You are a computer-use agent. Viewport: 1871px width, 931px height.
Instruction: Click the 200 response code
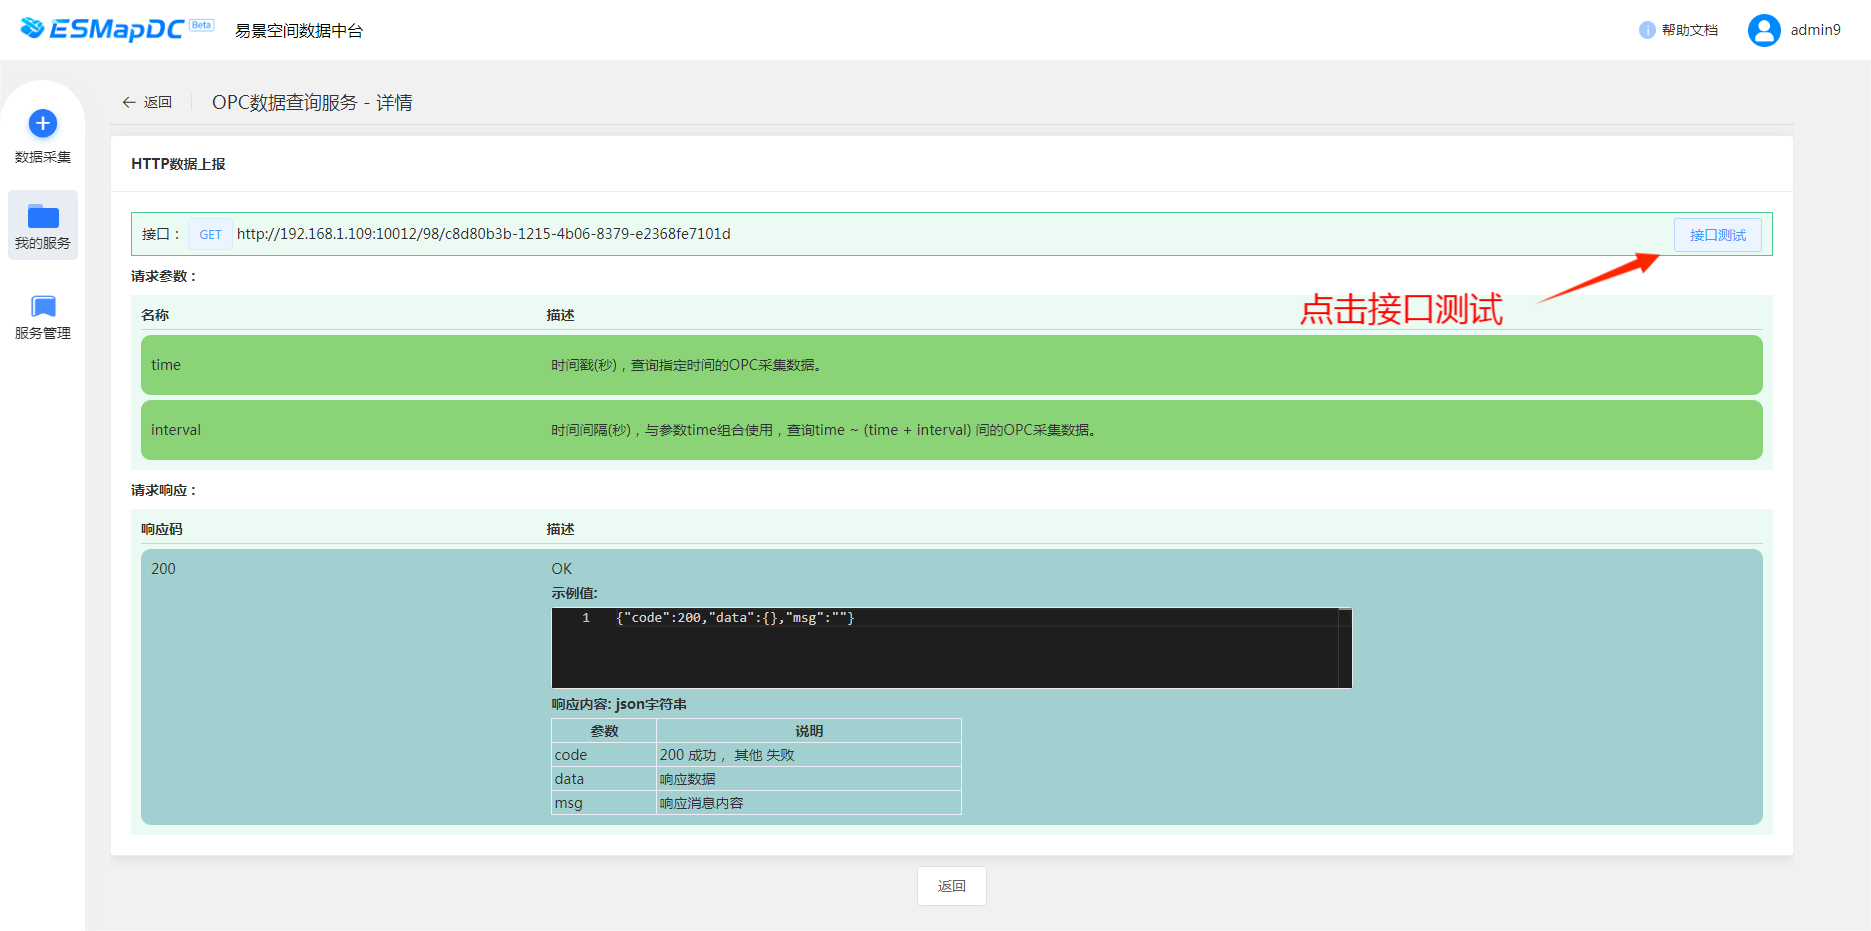point(163,569)
